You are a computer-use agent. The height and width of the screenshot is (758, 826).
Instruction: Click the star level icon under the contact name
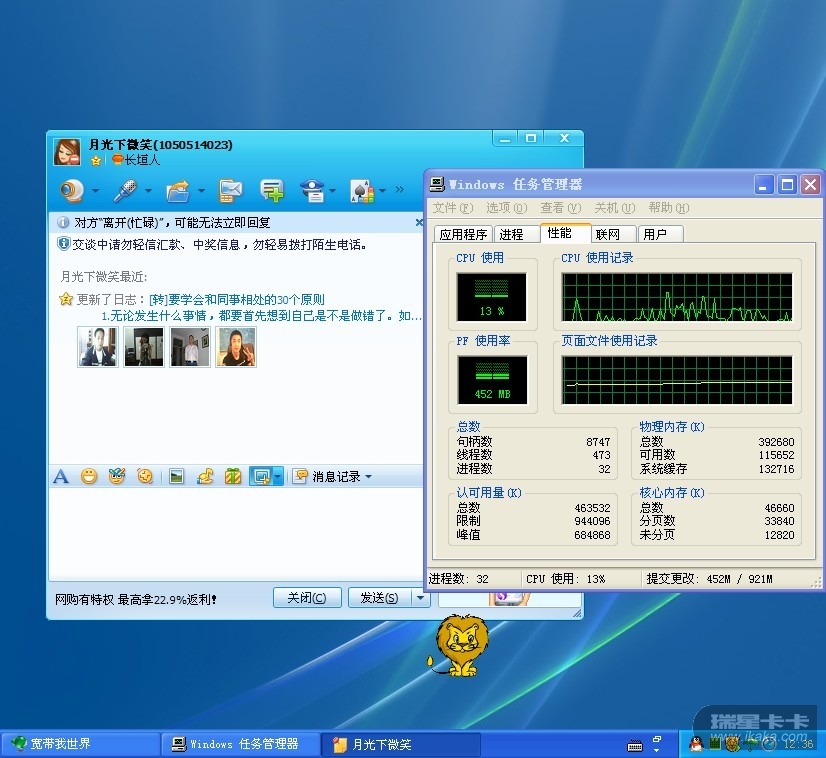point(96,160)
